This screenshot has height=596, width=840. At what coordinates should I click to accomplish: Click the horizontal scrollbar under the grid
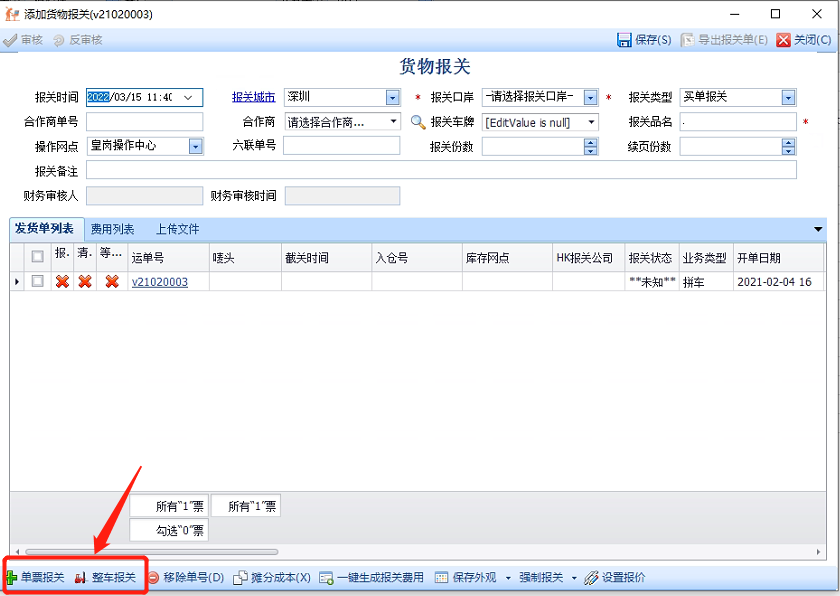click(300, 551)
